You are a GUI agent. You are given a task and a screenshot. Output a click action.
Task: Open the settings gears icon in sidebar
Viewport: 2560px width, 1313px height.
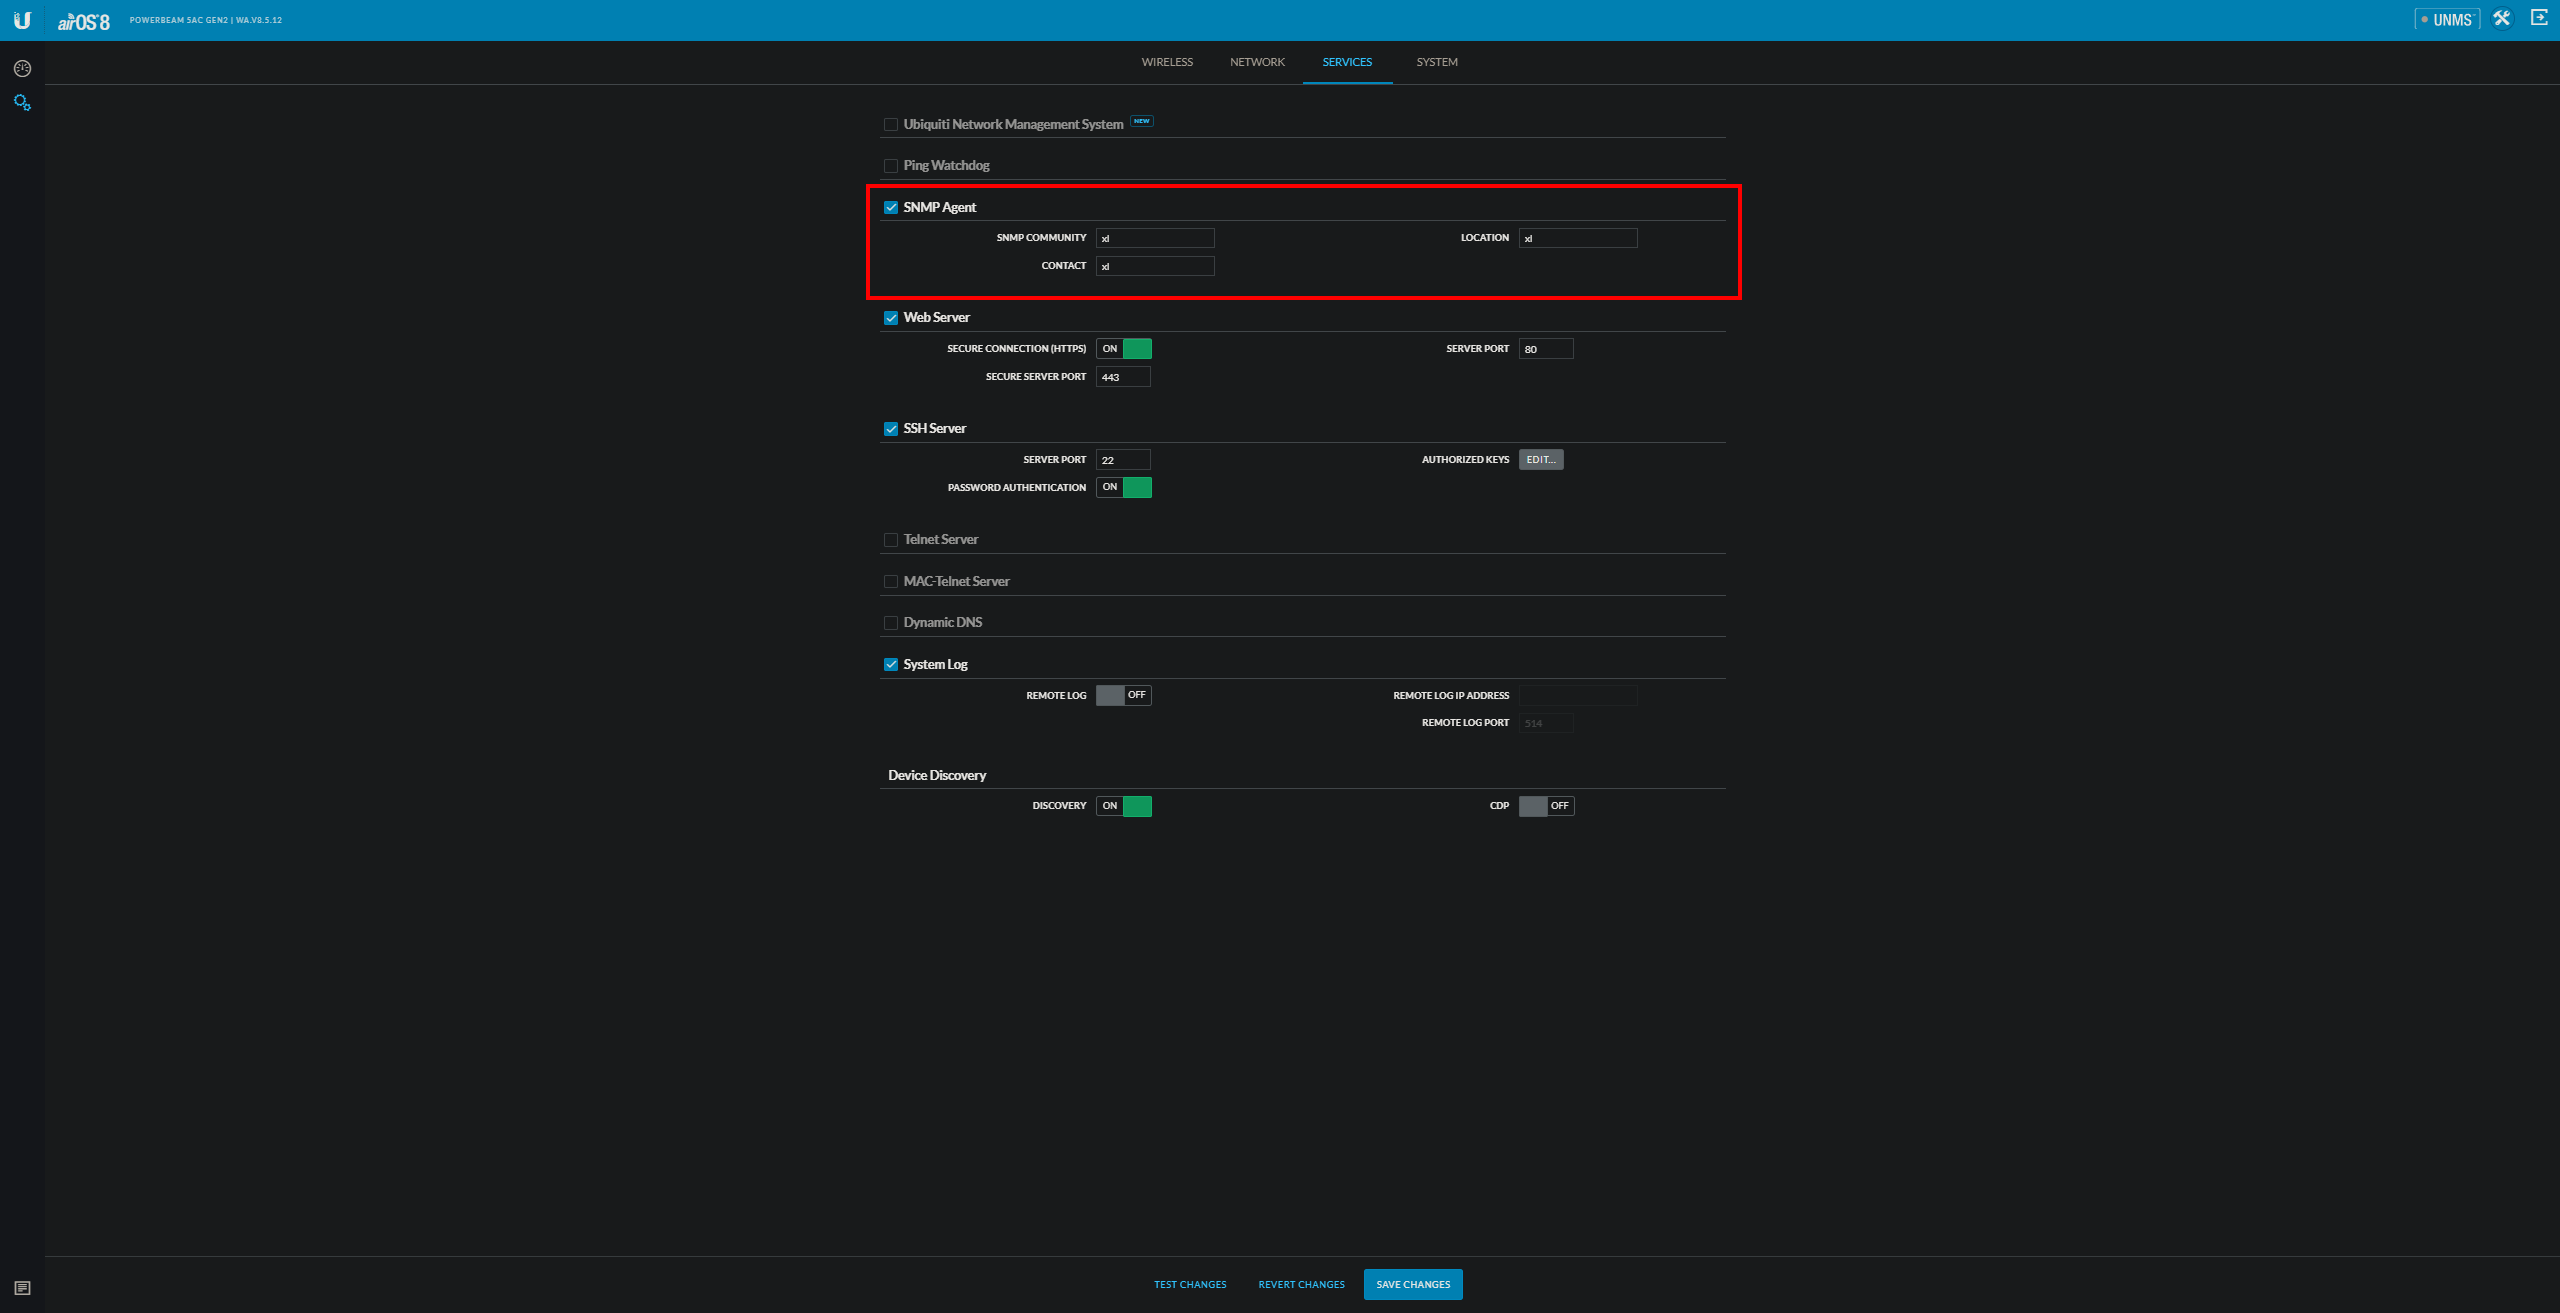22,102
